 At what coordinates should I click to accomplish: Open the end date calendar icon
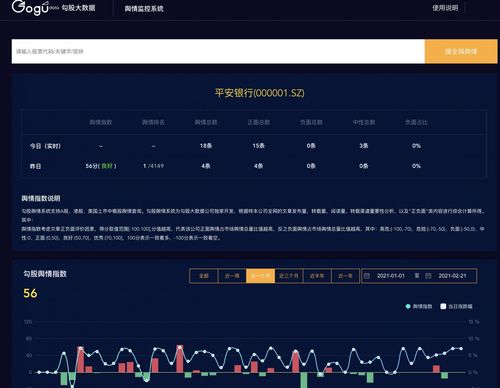[428, 276]
